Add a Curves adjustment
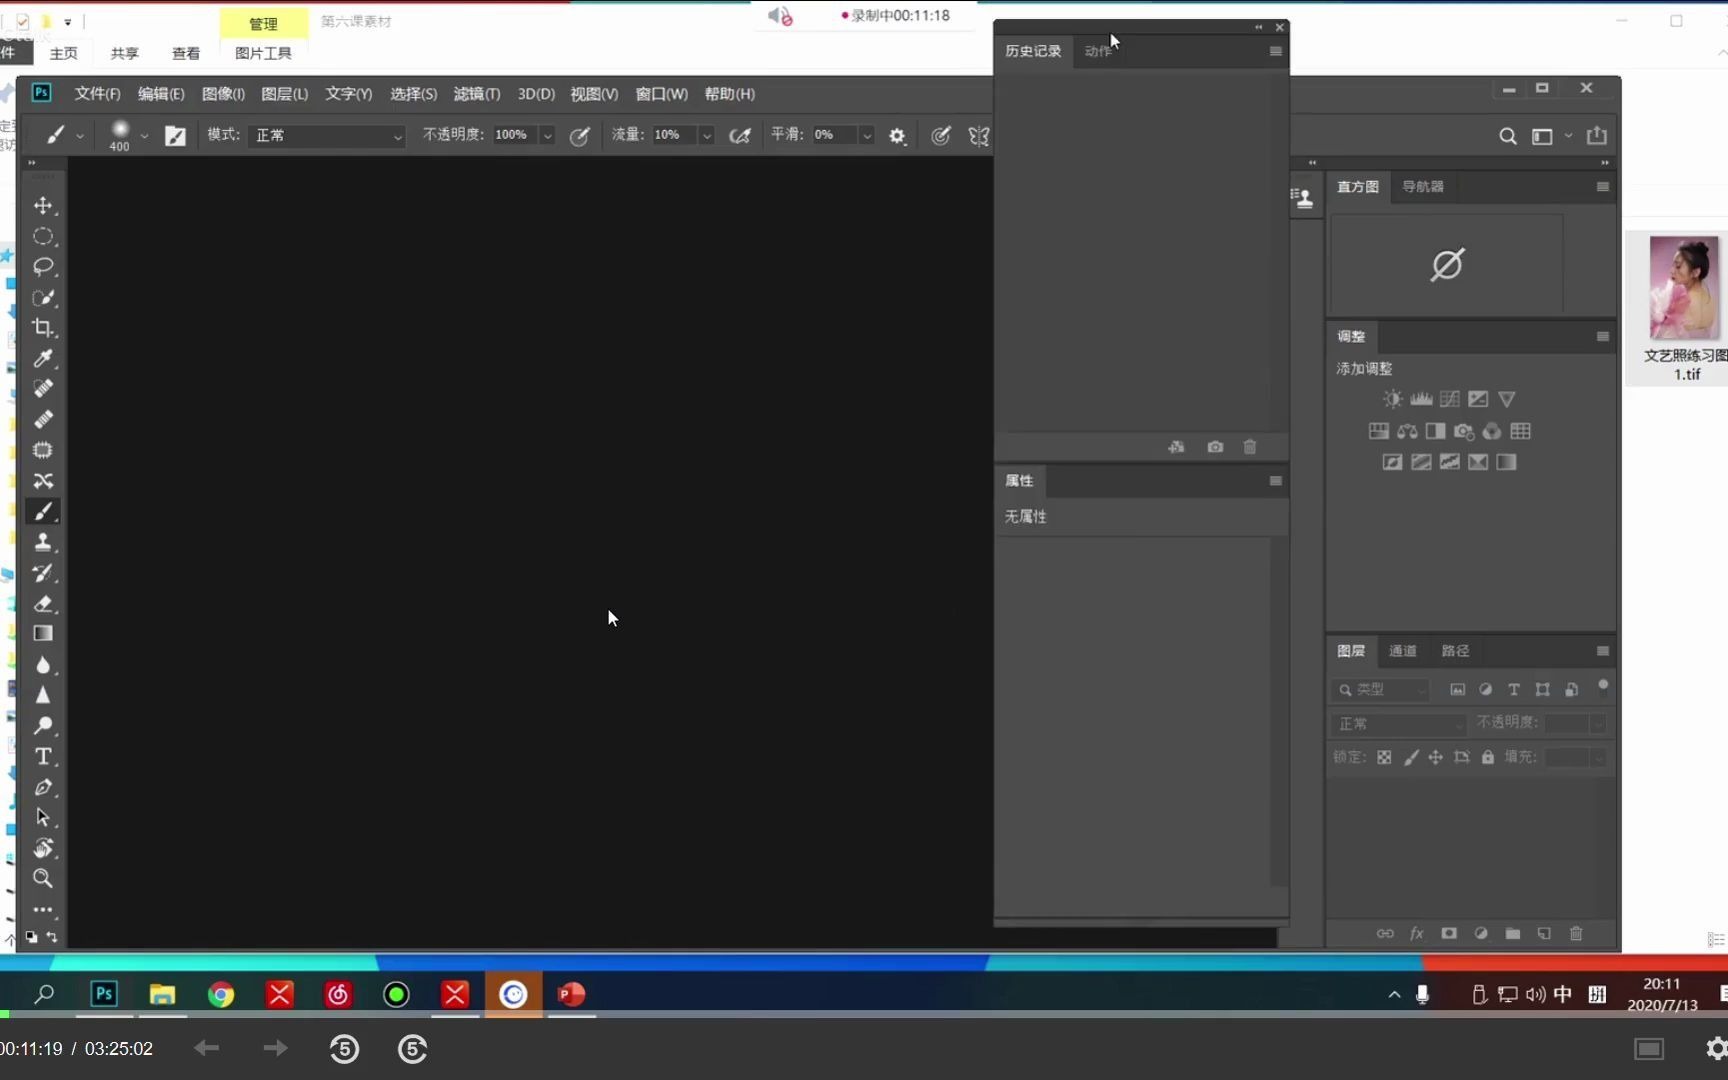This screenshot has height=1080, width=1728. tap(1449, 399)
